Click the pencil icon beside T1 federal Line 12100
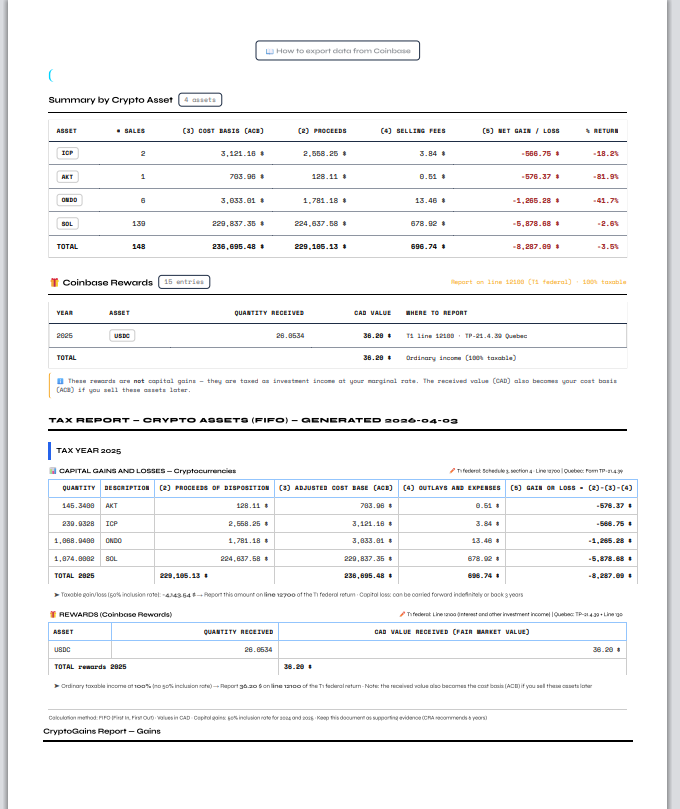The image size is (680, 809). coord(402,614)
